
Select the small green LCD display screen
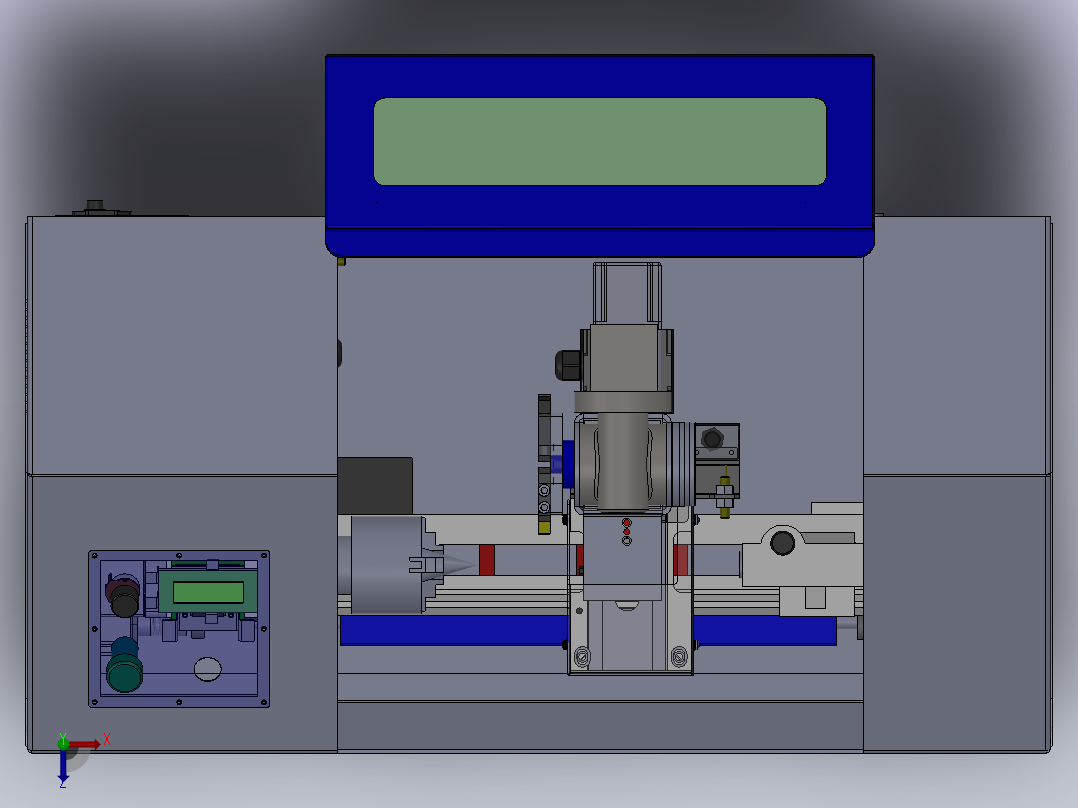[x=208, y=592]
